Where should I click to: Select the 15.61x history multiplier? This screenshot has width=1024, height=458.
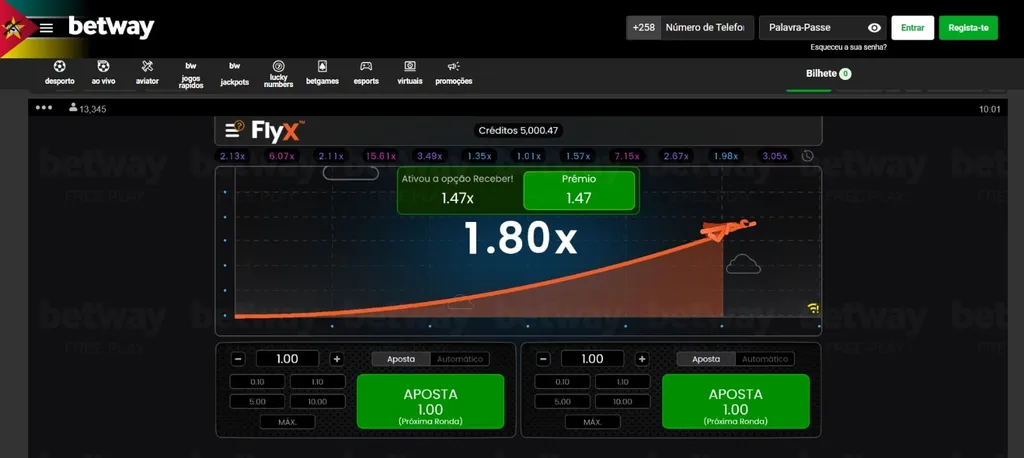point(380,156)
